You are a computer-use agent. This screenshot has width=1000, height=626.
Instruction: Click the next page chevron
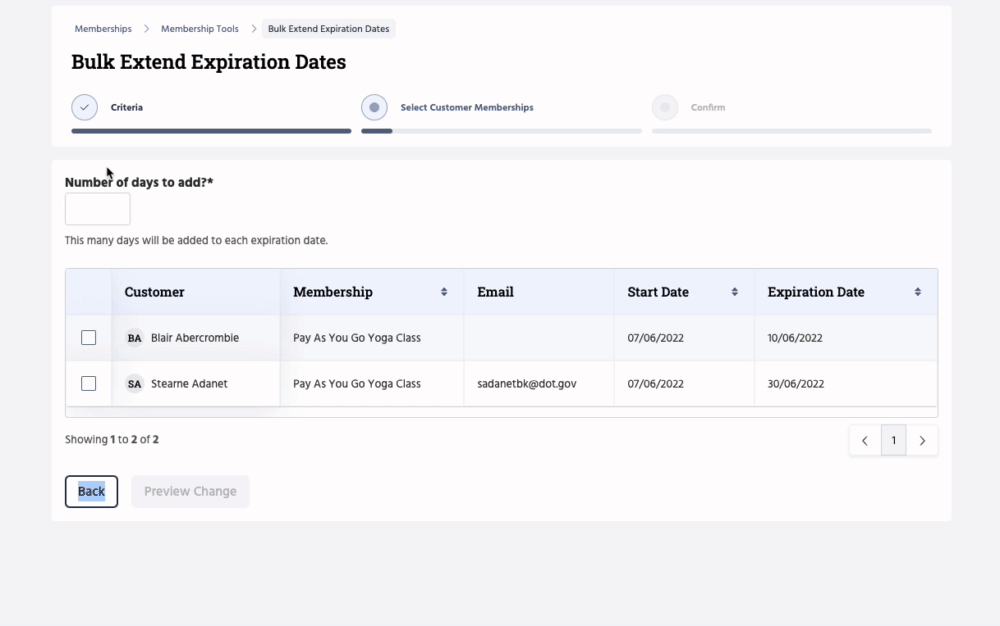[922, 440]
